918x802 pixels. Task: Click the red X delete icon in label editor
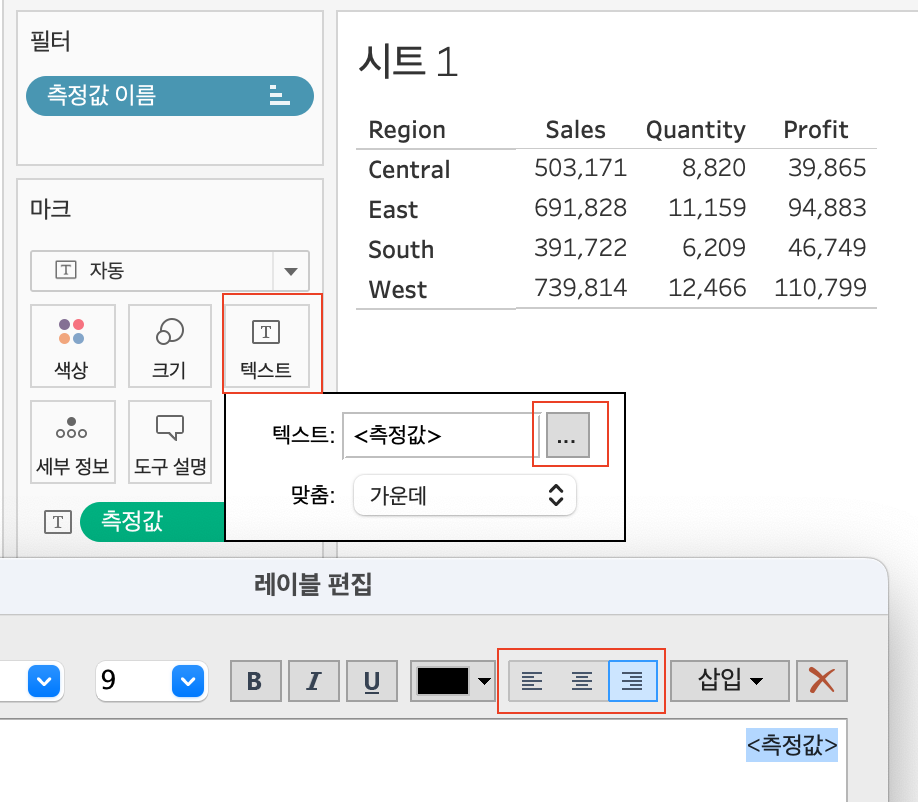coord(822,681)
